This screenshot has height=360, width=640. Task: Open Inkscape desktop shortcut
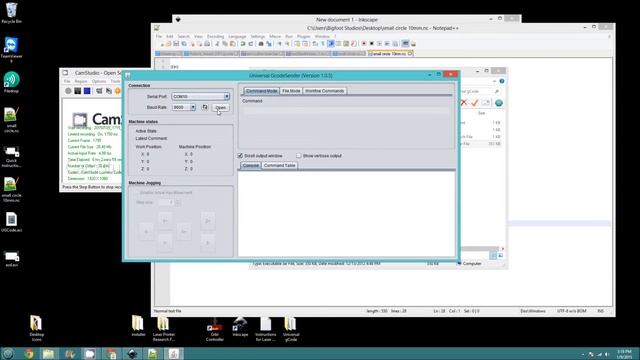click(x=240, y=327)
